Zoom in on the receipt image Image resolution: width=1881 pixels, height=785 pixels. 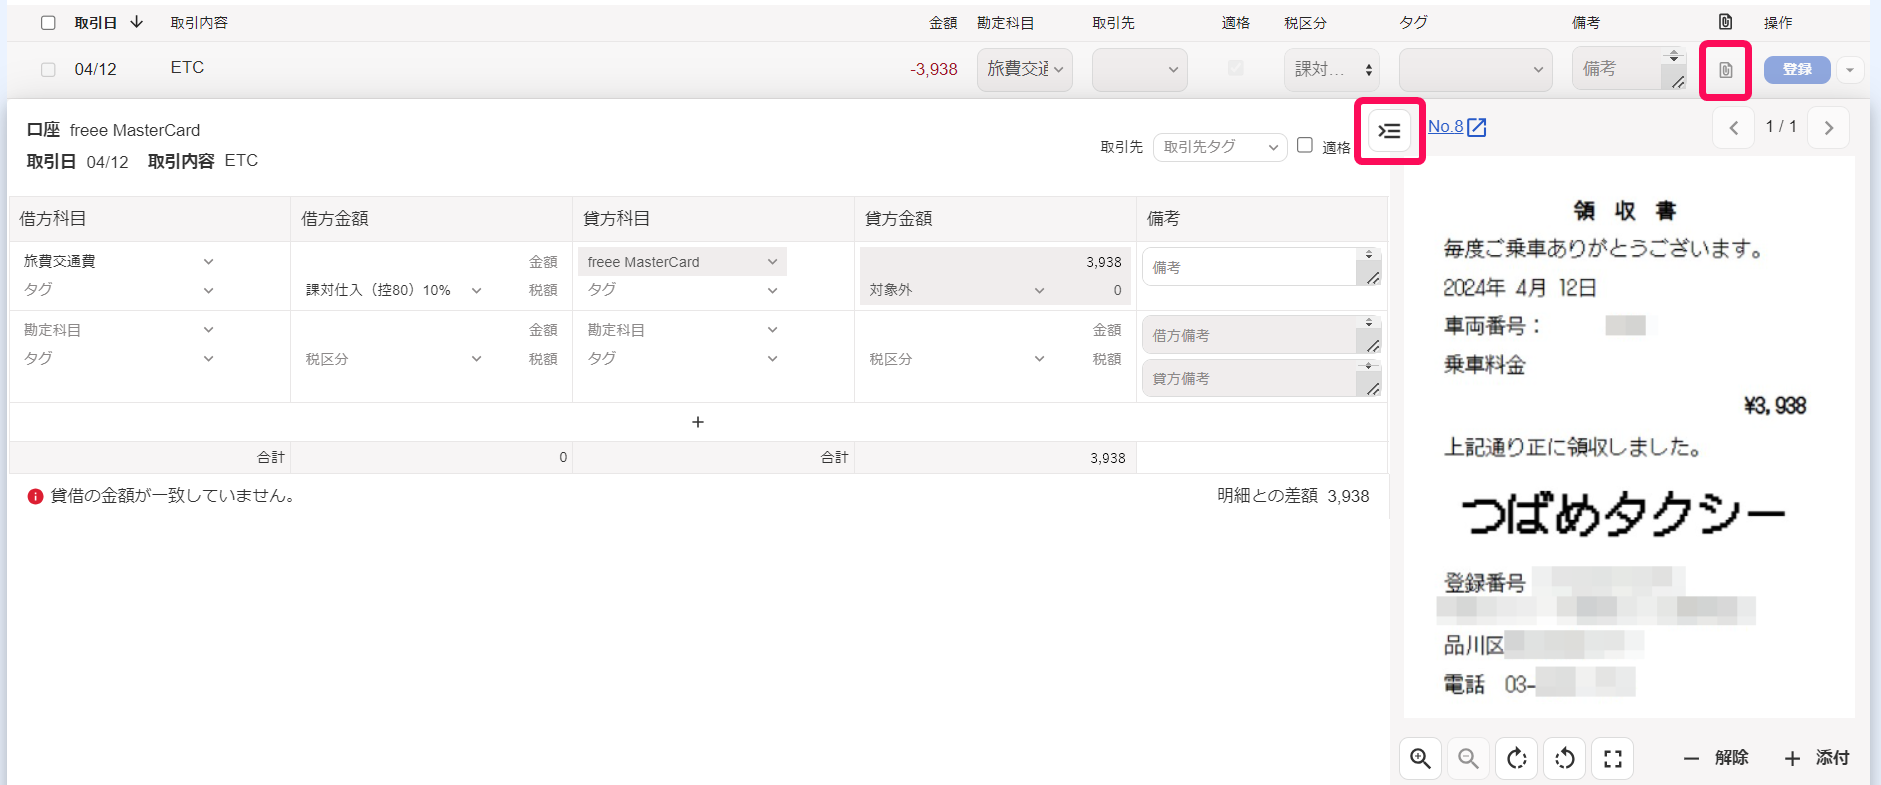click(1420, 758)
